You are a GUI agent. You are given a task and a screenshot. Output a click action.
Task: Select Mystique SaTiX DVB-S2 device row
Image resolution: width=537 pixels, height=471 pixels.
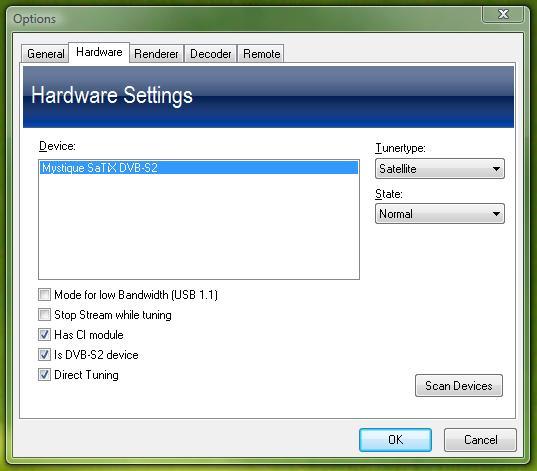pyautogui.click(x=199, y=168)
